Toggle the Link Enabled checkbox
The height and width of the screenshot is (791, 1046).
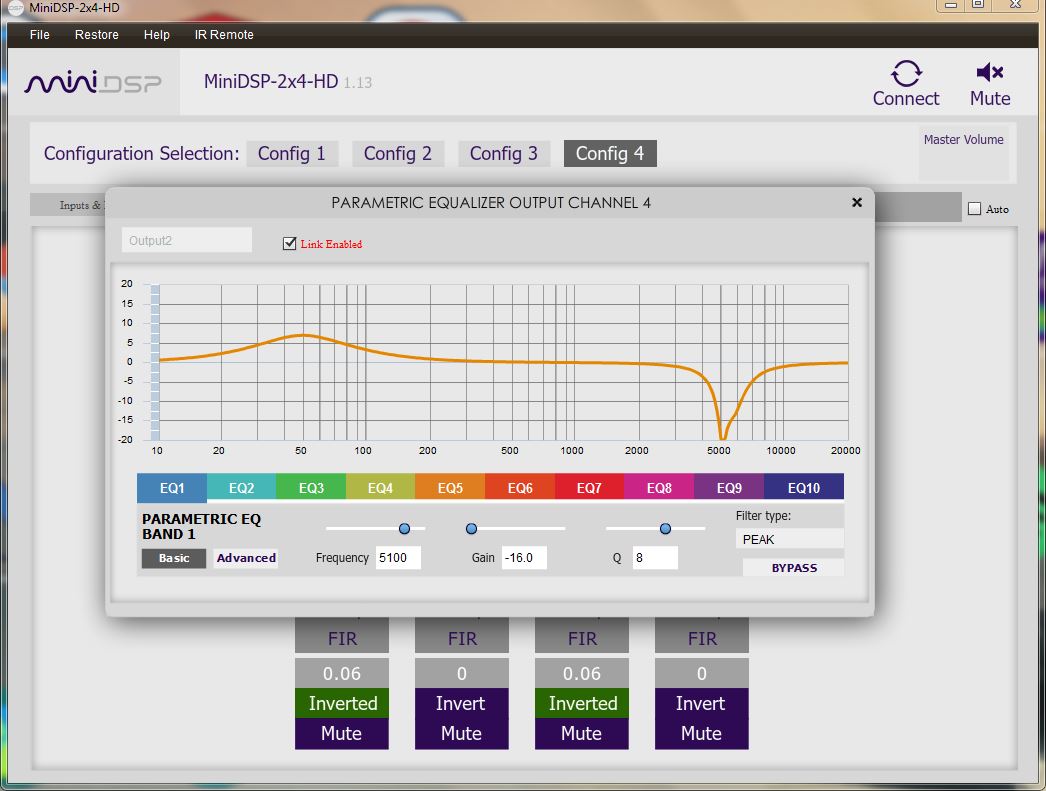point(290,243)
